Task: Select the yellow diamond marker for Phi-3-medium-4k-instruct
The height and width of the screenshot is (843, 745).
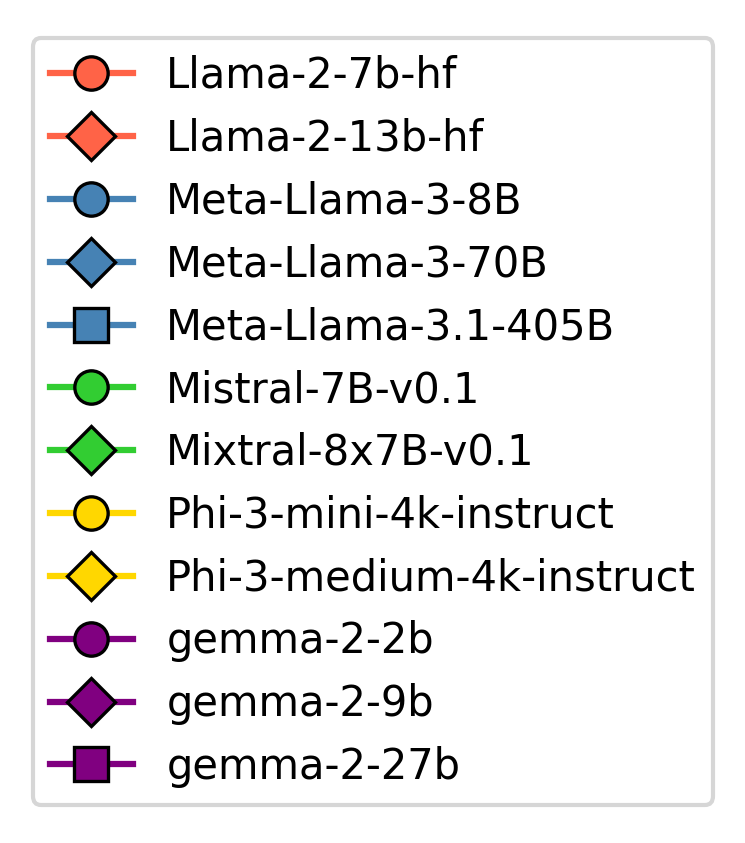Action: click(x=91, y=577)
